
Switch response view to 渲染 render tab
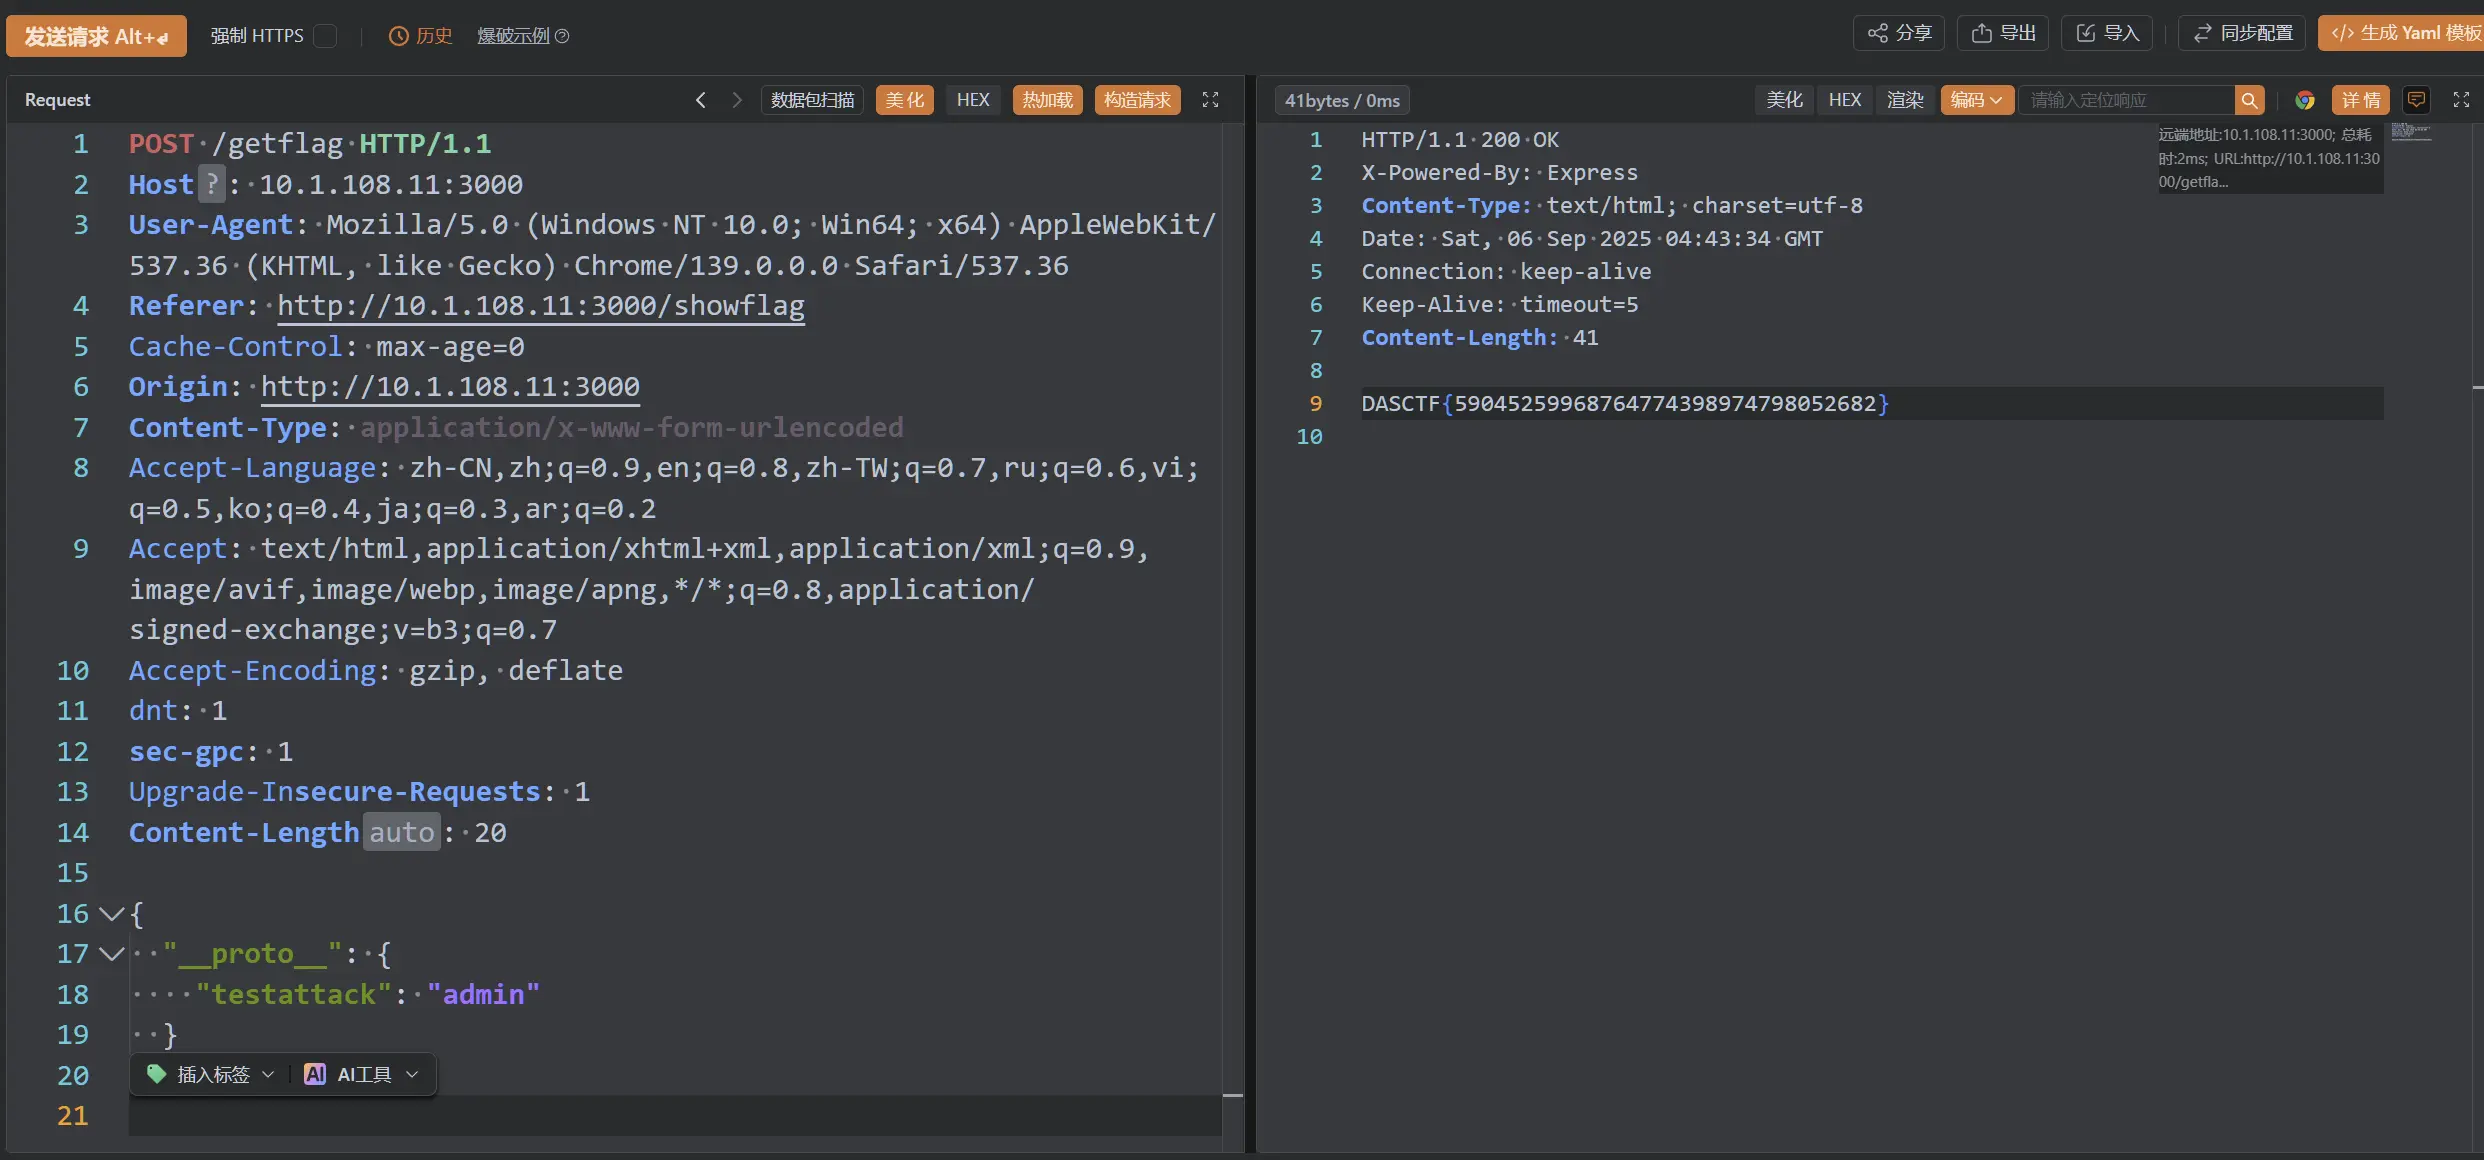coord(1904,100)
